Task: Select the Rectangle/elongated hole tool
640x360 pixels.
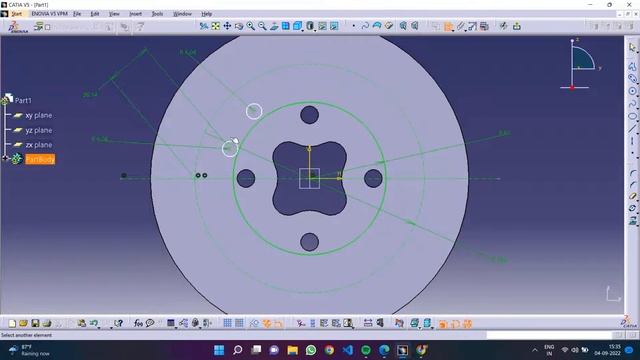Action: click(632, 79)
